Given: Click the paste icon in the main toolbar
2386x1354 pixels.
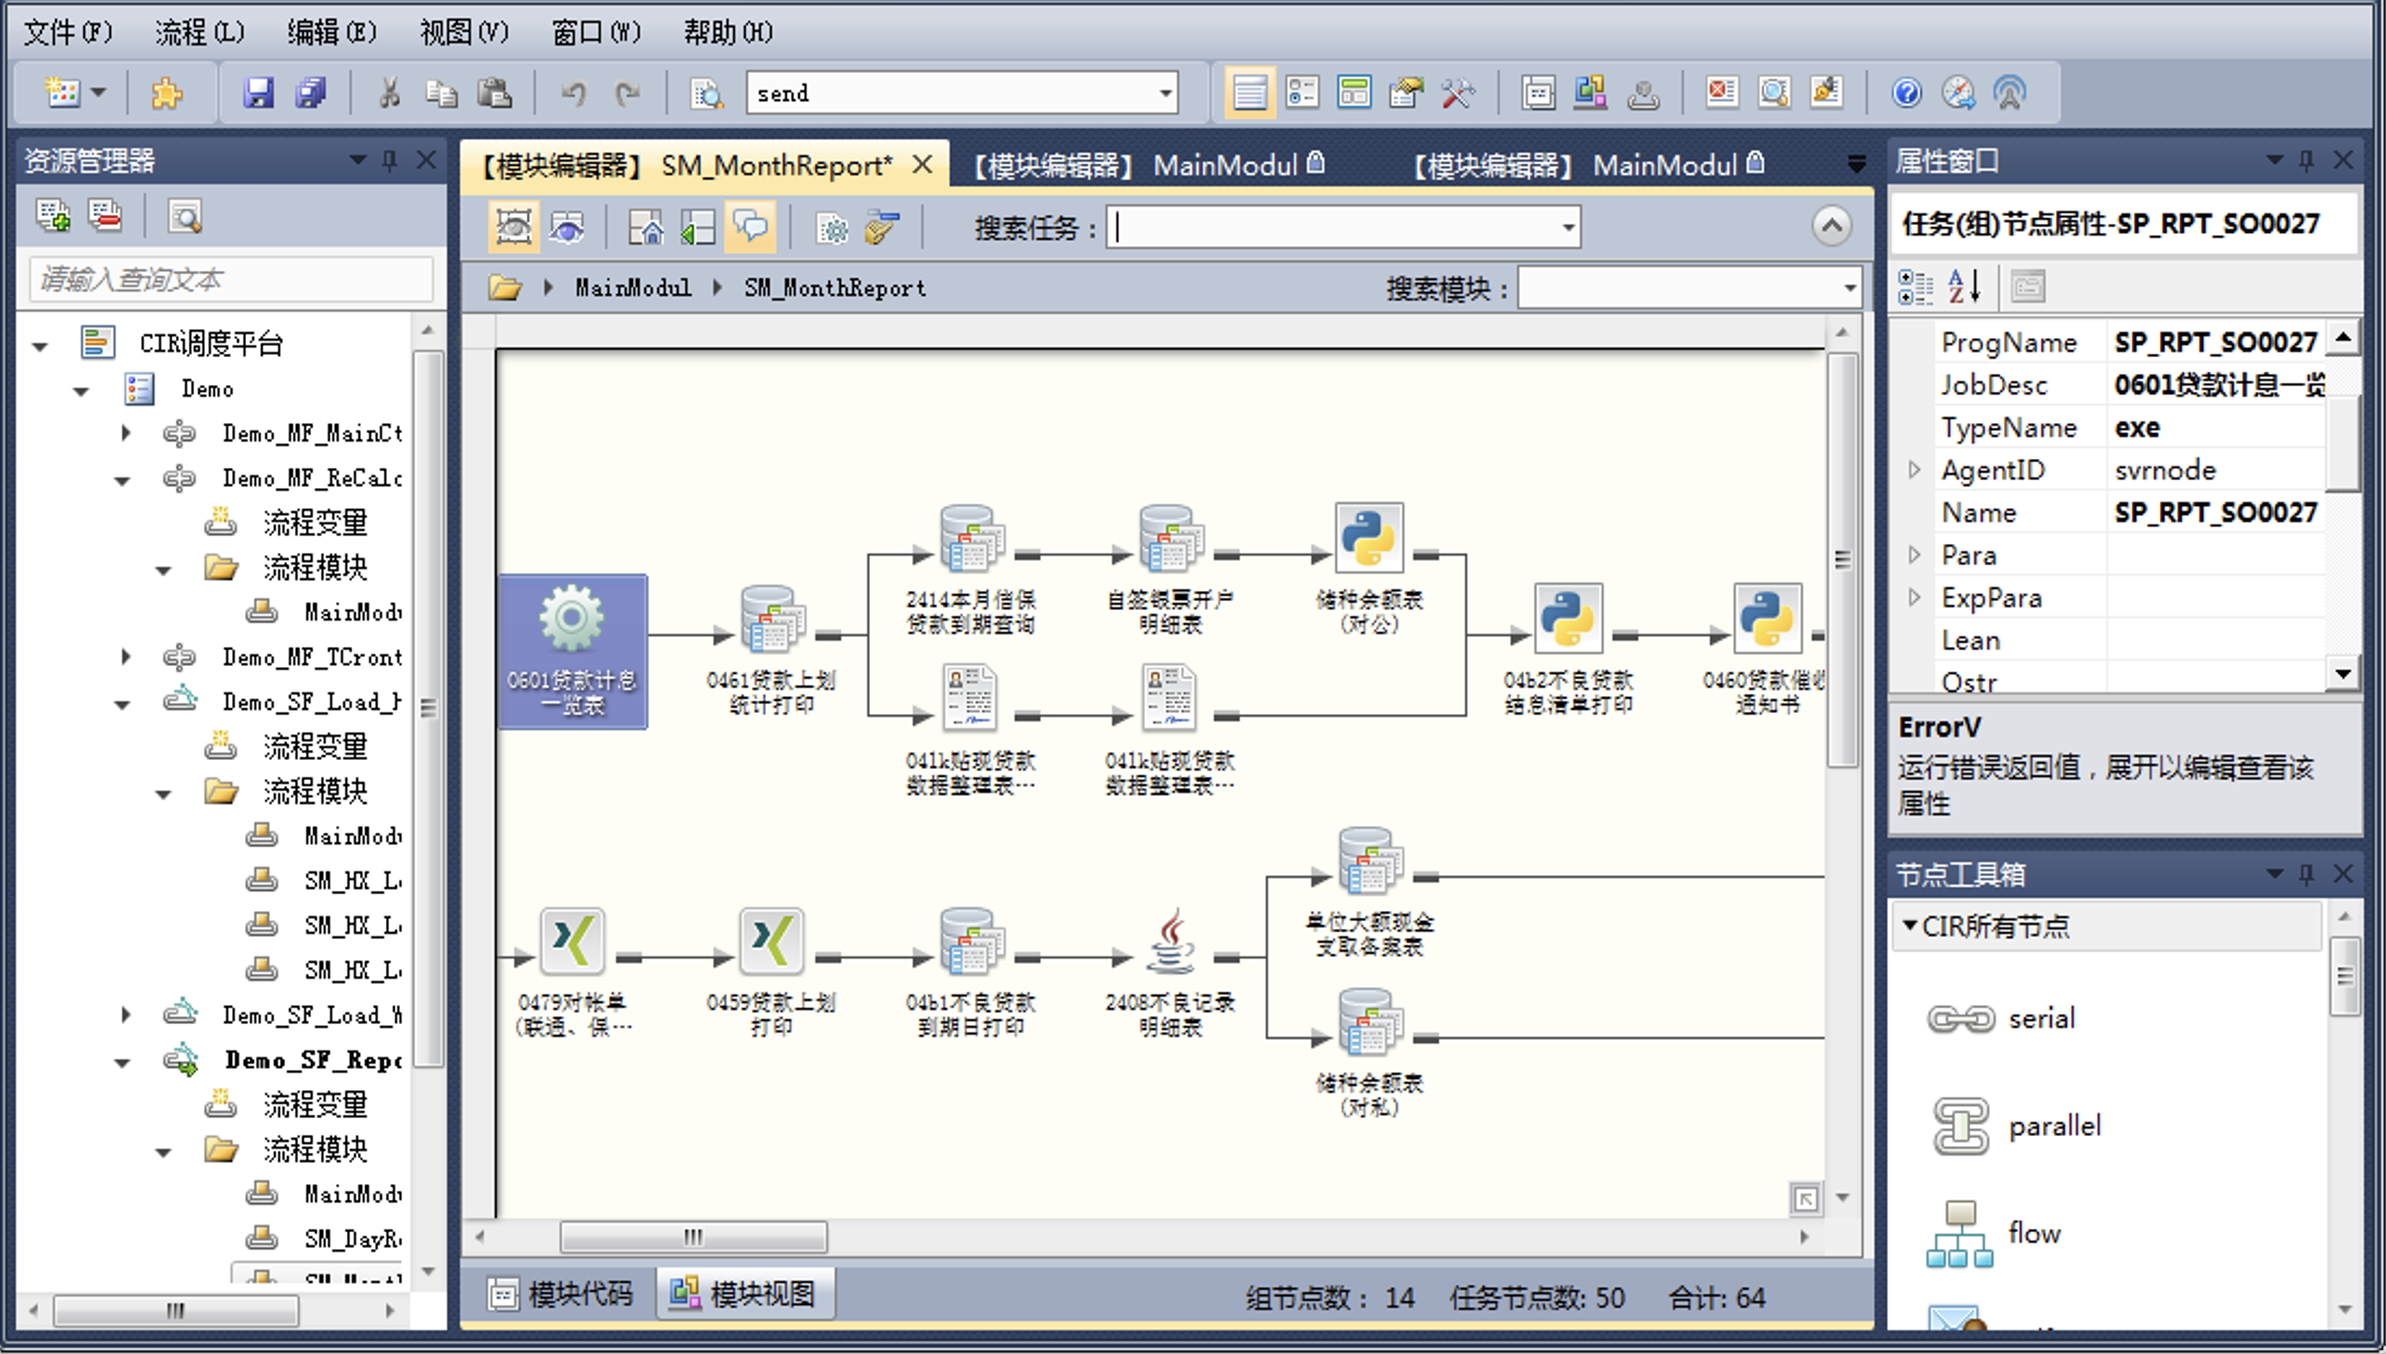Looking at the screenshot, I should [x=495, y=92].
